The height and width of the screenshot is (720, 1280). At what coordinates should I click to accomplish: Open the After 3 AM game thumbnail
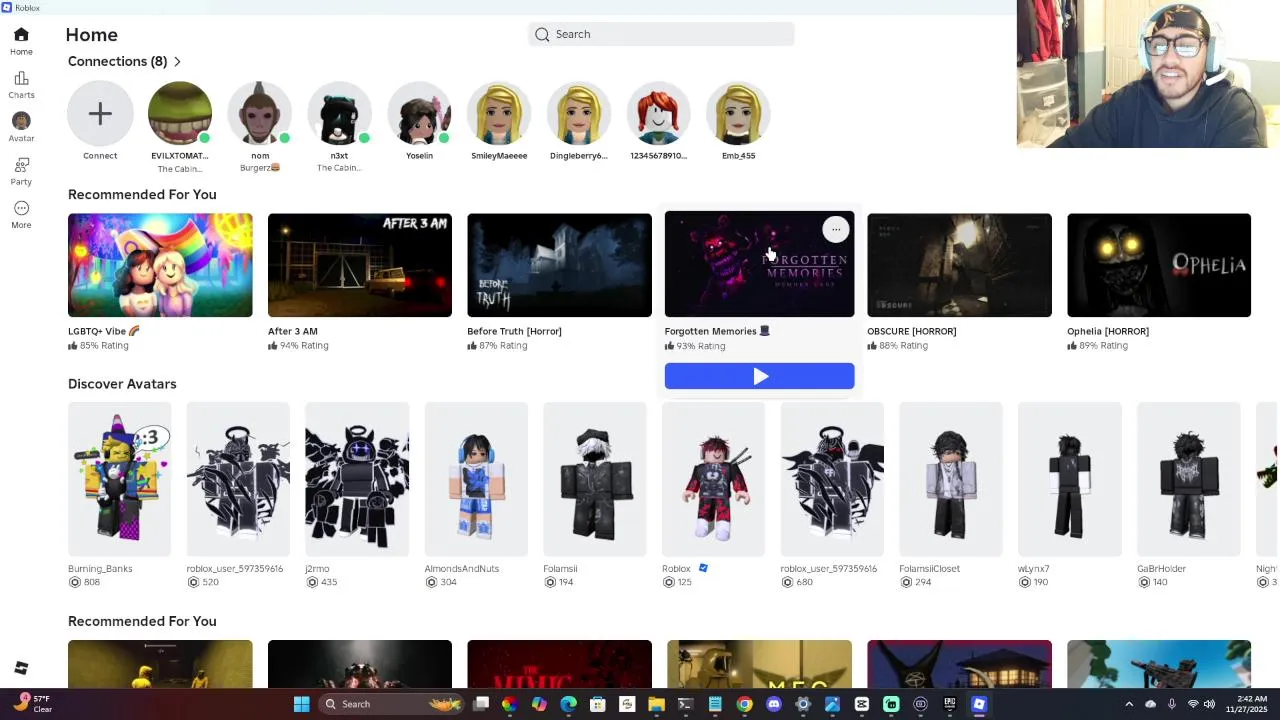[x=360, y=265]
